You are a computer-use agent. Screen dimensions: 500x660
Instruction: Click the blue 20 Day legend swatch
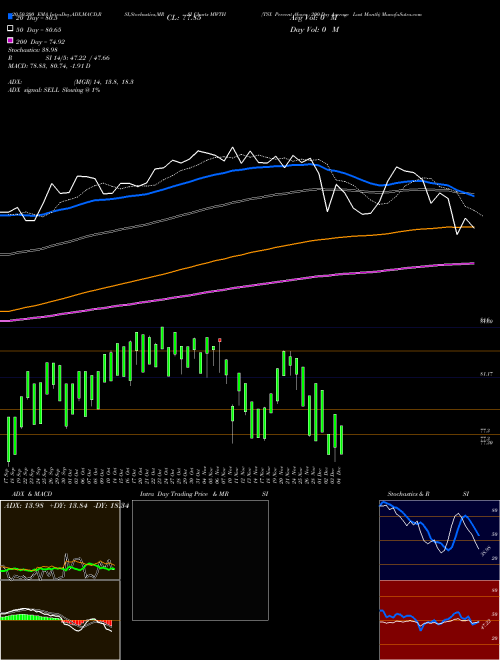(11, 17)
